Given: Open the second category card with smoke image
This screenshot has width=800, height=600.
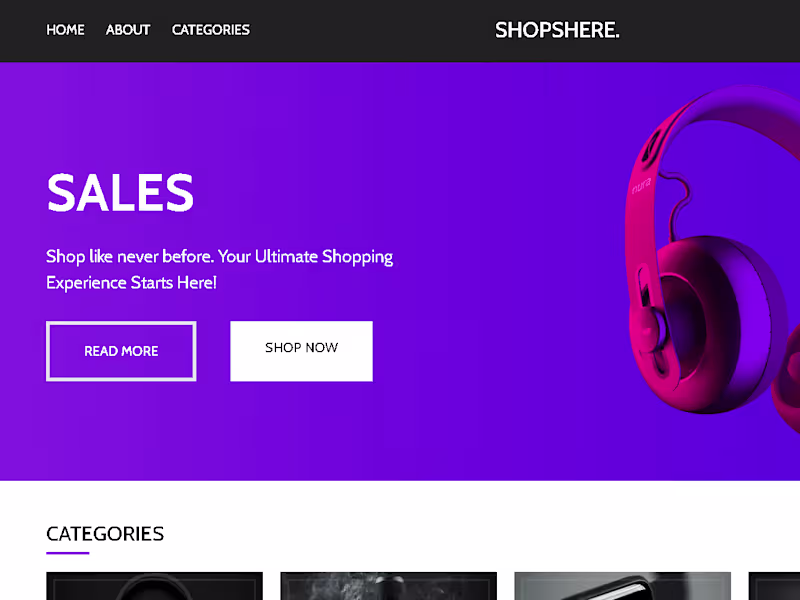Looking at the screenshot, I should (388, 586).
